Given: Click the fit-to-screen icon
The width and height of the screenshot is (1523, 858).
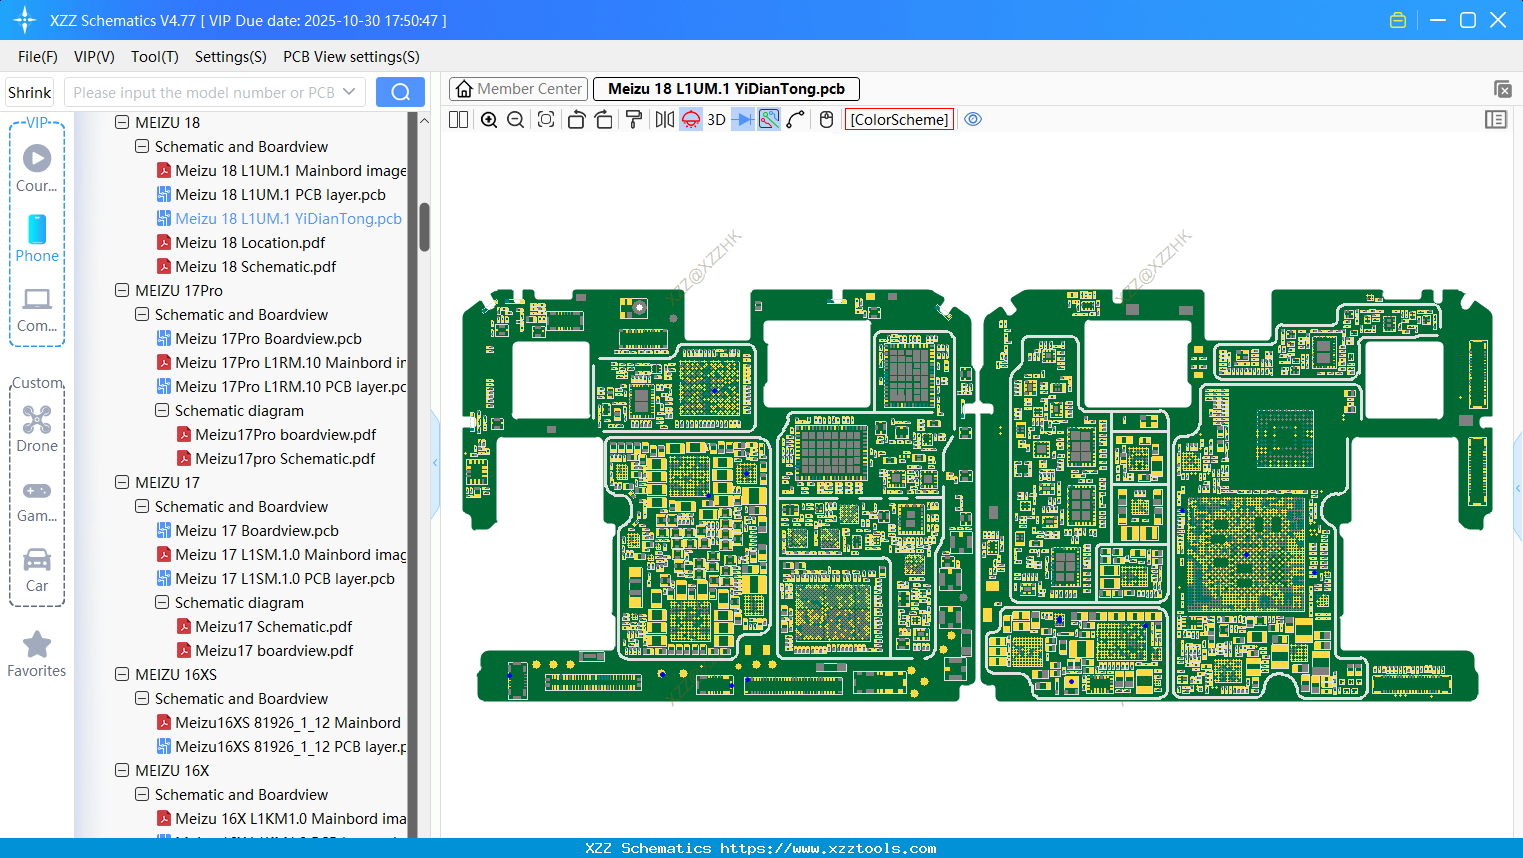Looking at the screenshot, I should 546,120.
